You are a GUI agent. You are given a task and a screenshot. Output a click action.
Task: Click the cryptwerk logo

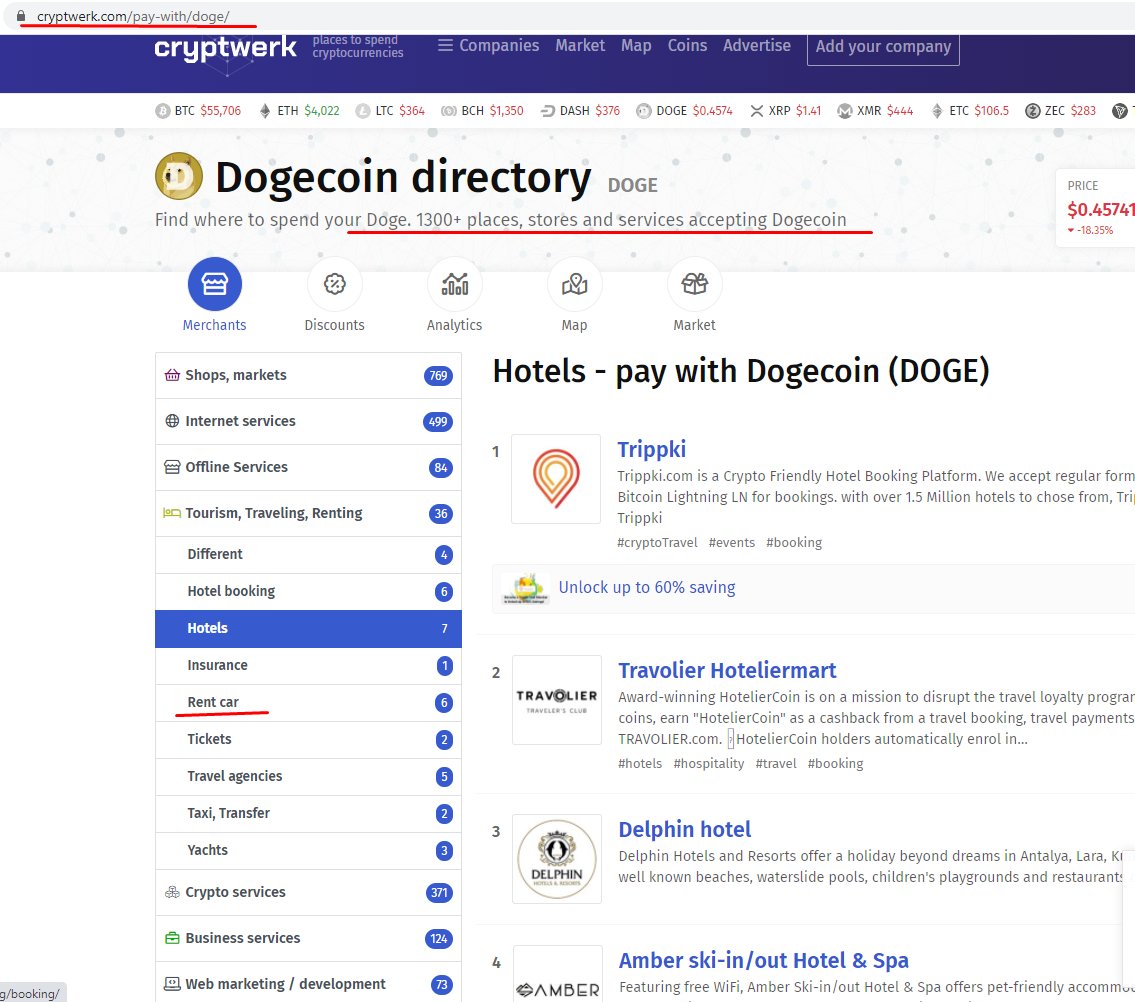tap(225, 48)
